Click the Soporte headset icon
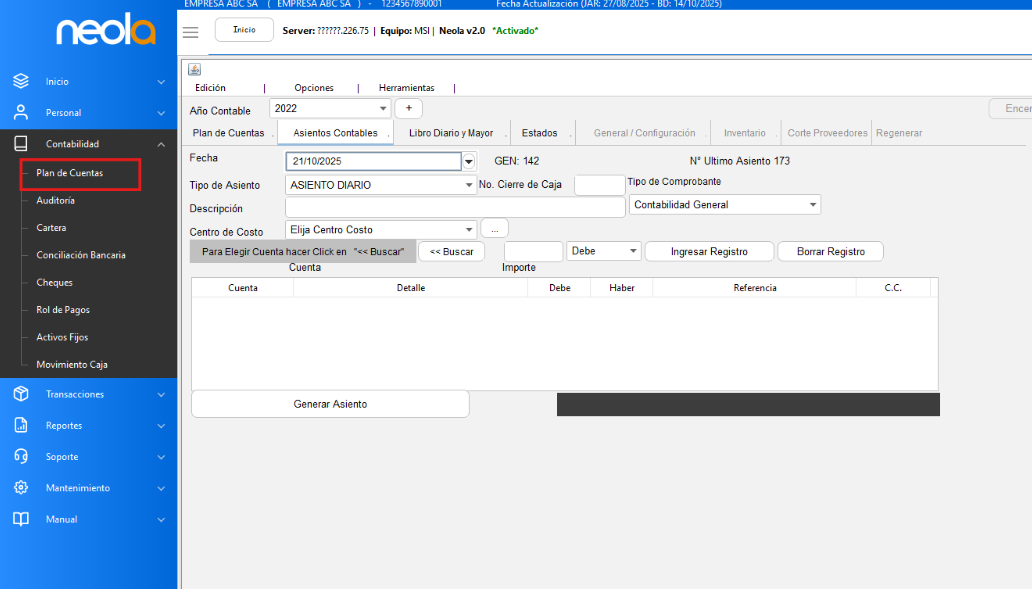 (21, 457)
